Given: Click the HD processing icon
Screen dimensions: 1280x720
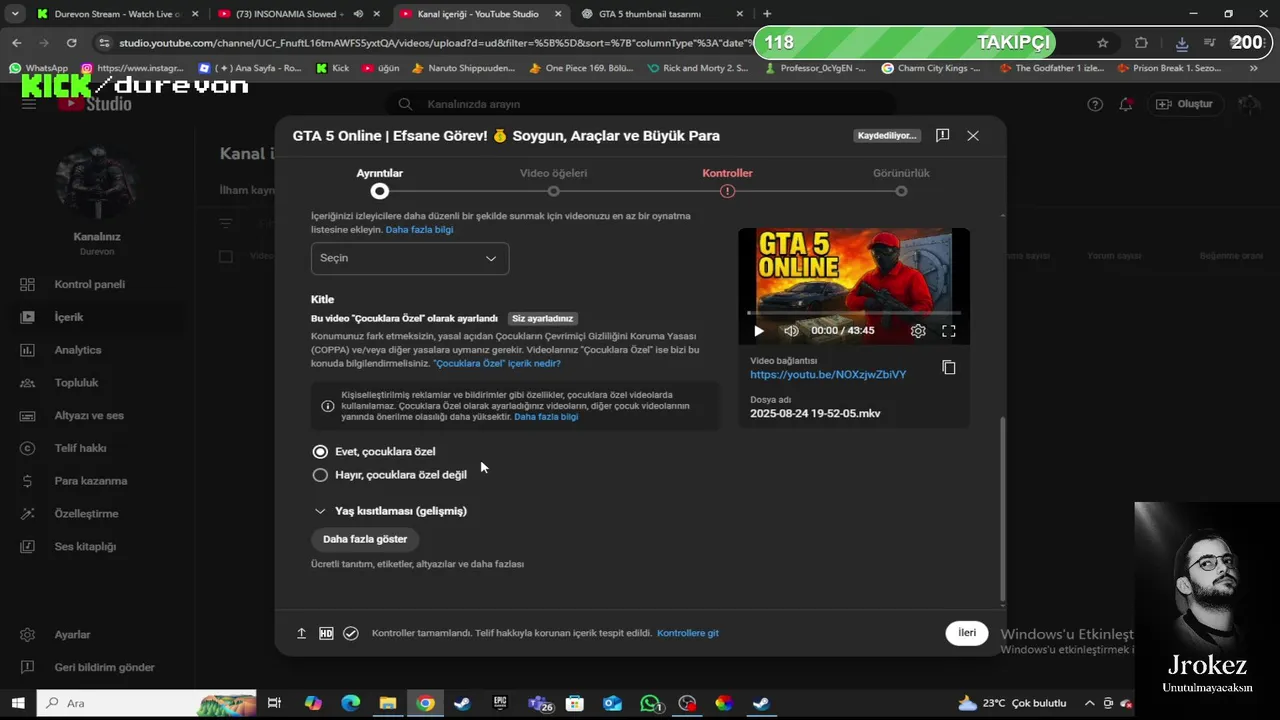Looking at the screenshot, I should point(326,633).
